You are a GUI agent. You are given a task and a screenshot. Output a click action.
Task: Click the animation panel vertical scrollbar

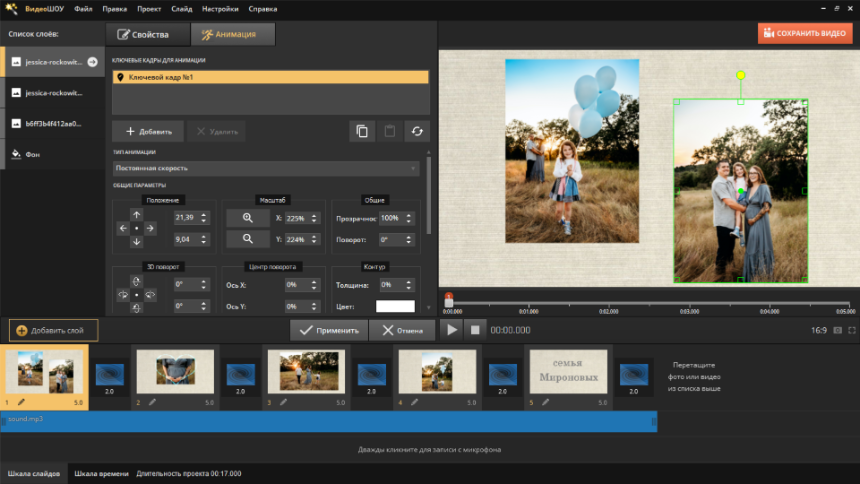[x=428, y=195]
